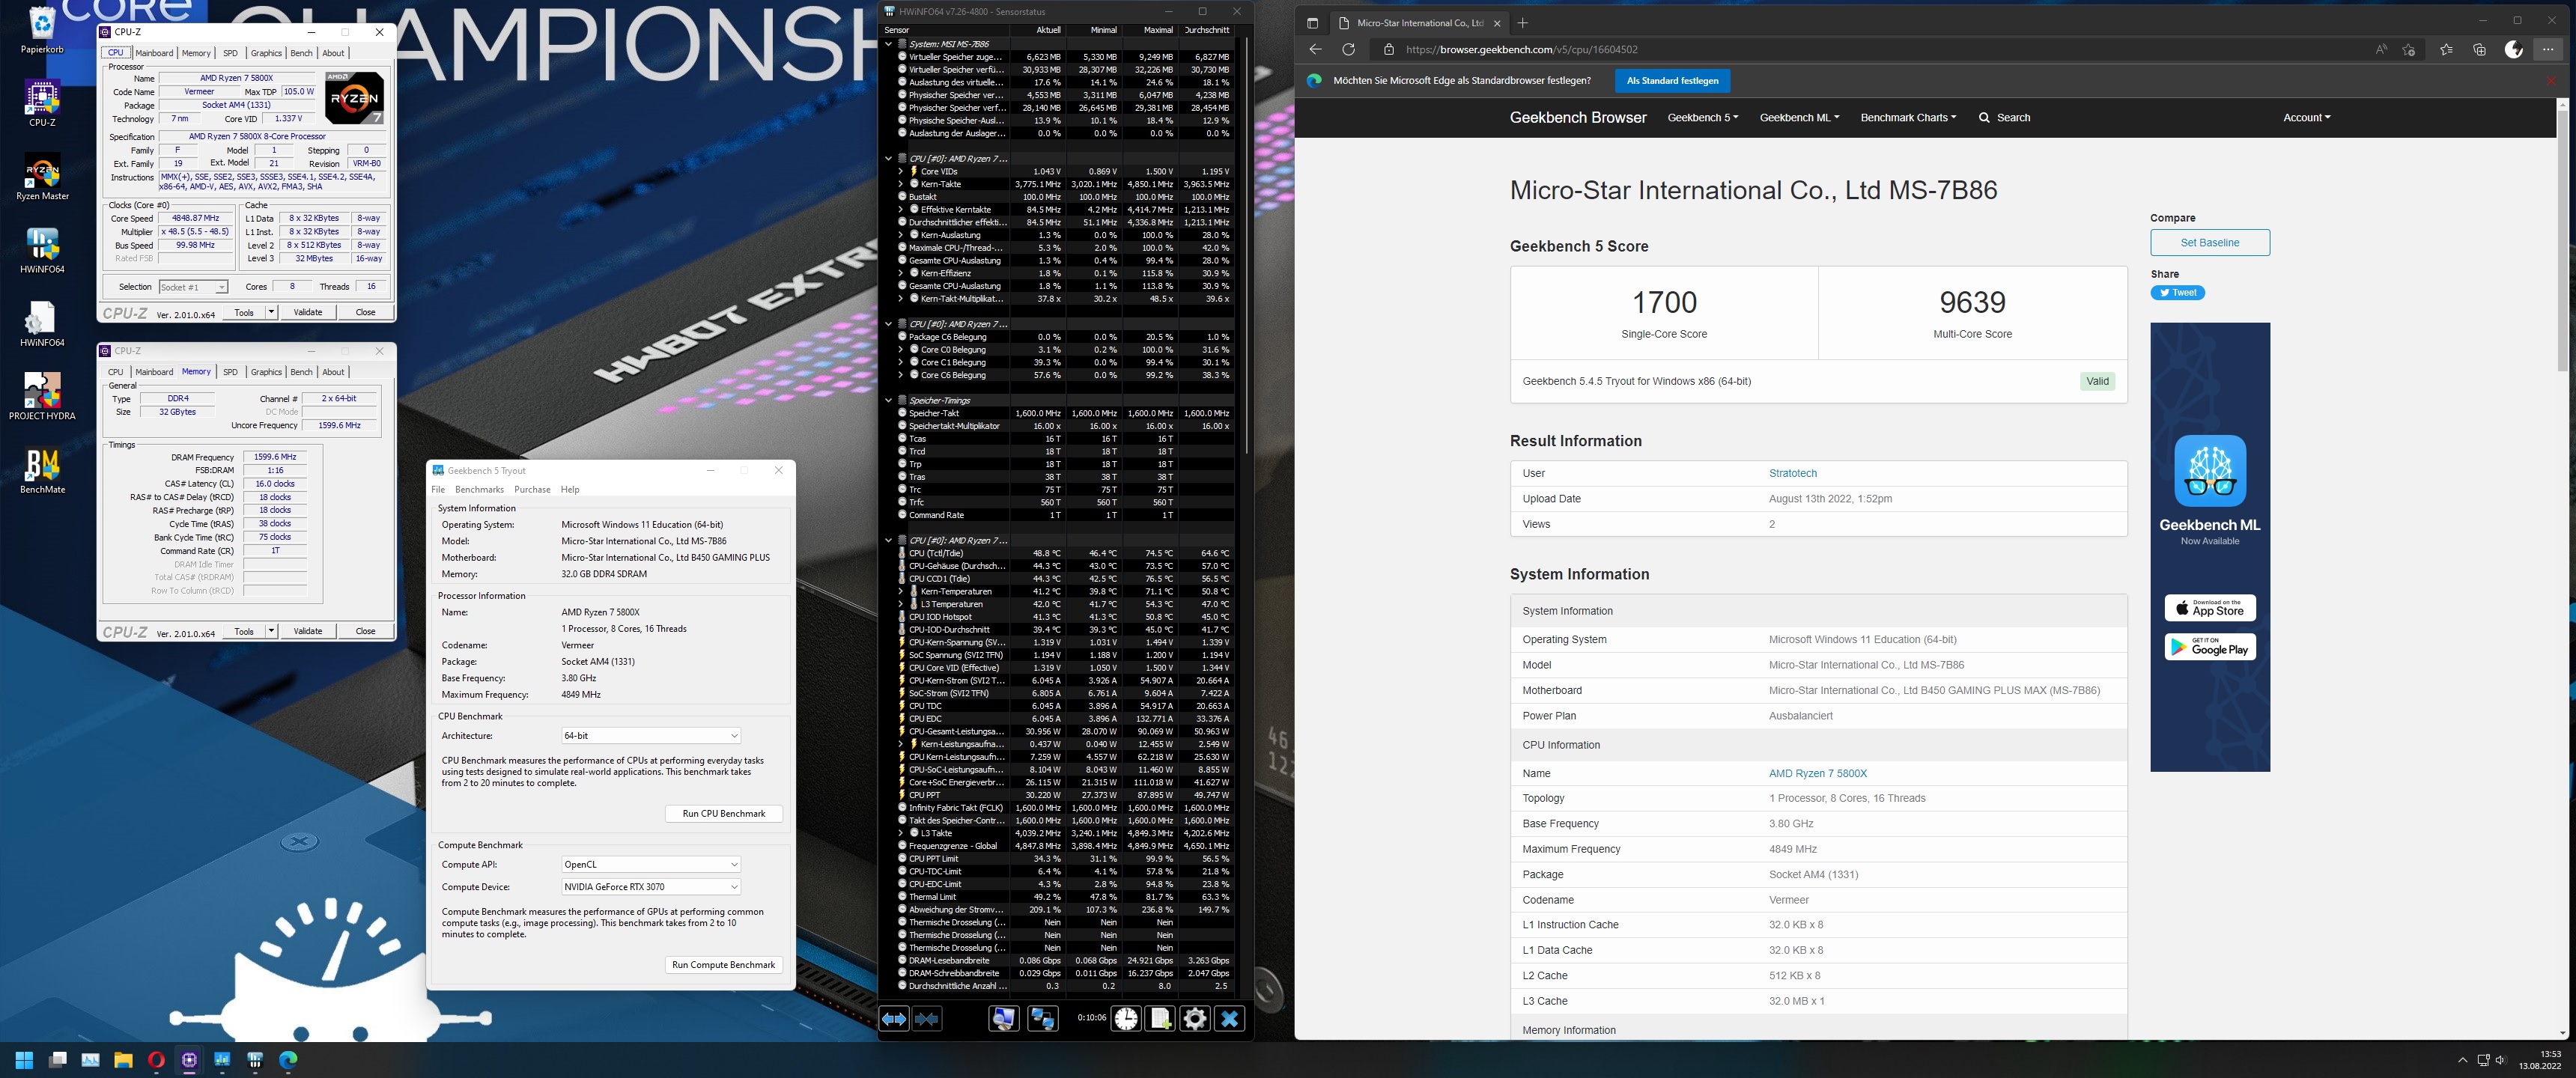Collapse Speicher-Timings sensor group
This screenshot has height=1078, width=2576.
point(888,400)
